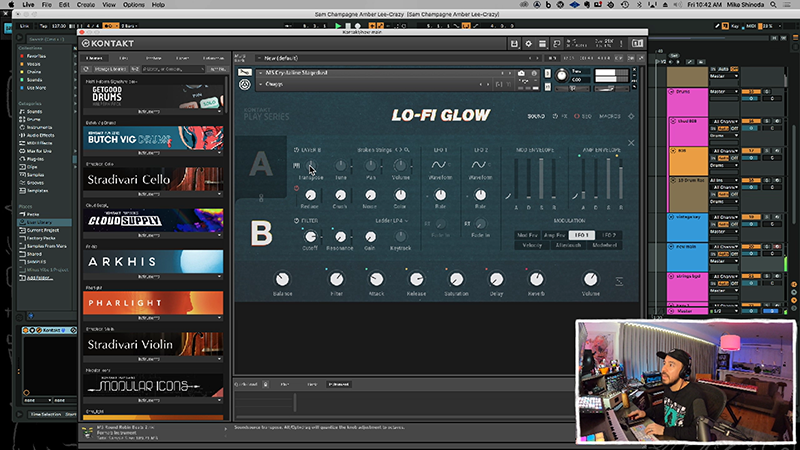
Task: Click the LFO 1 waveform shape icon
Action: pos(436,164)
